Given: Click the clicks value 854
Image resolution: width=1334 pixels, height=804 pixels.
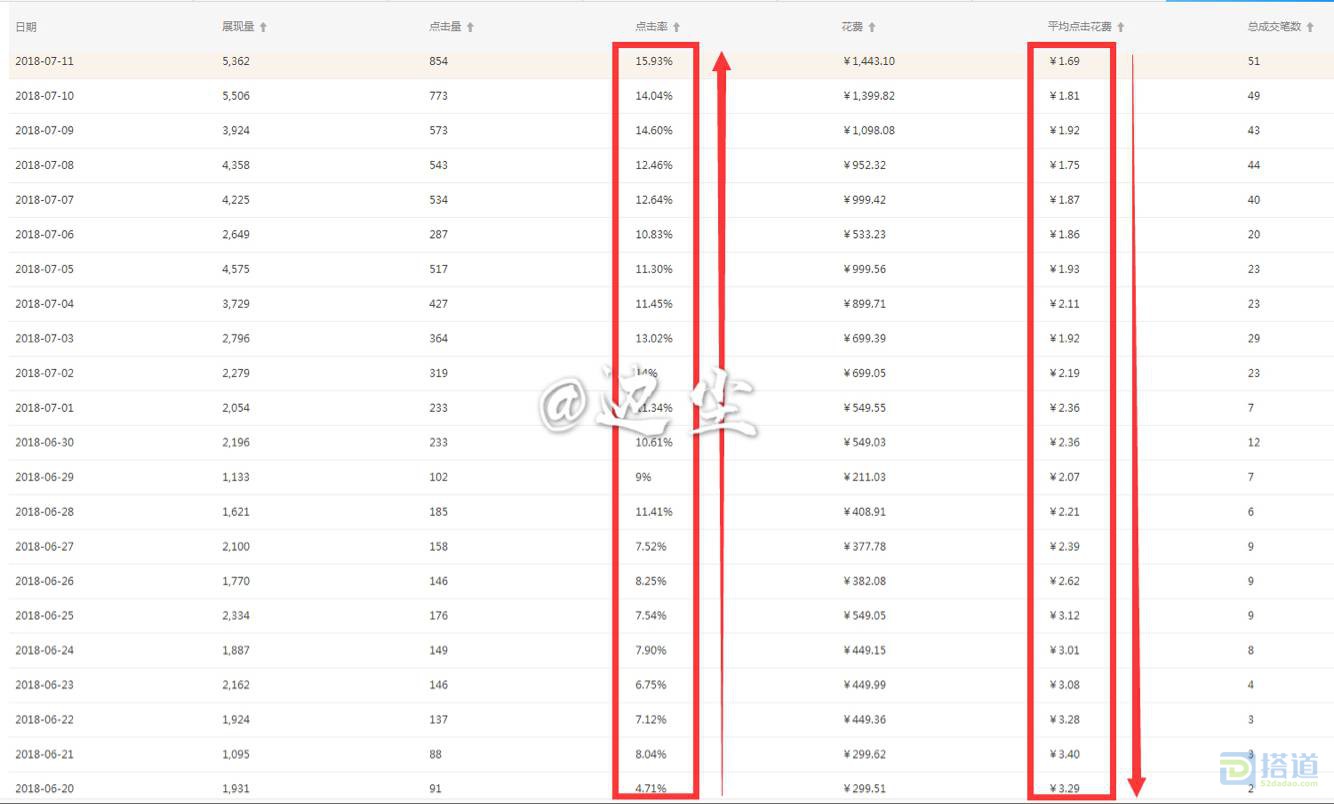Looking at the screenshot, I should 438,61.
